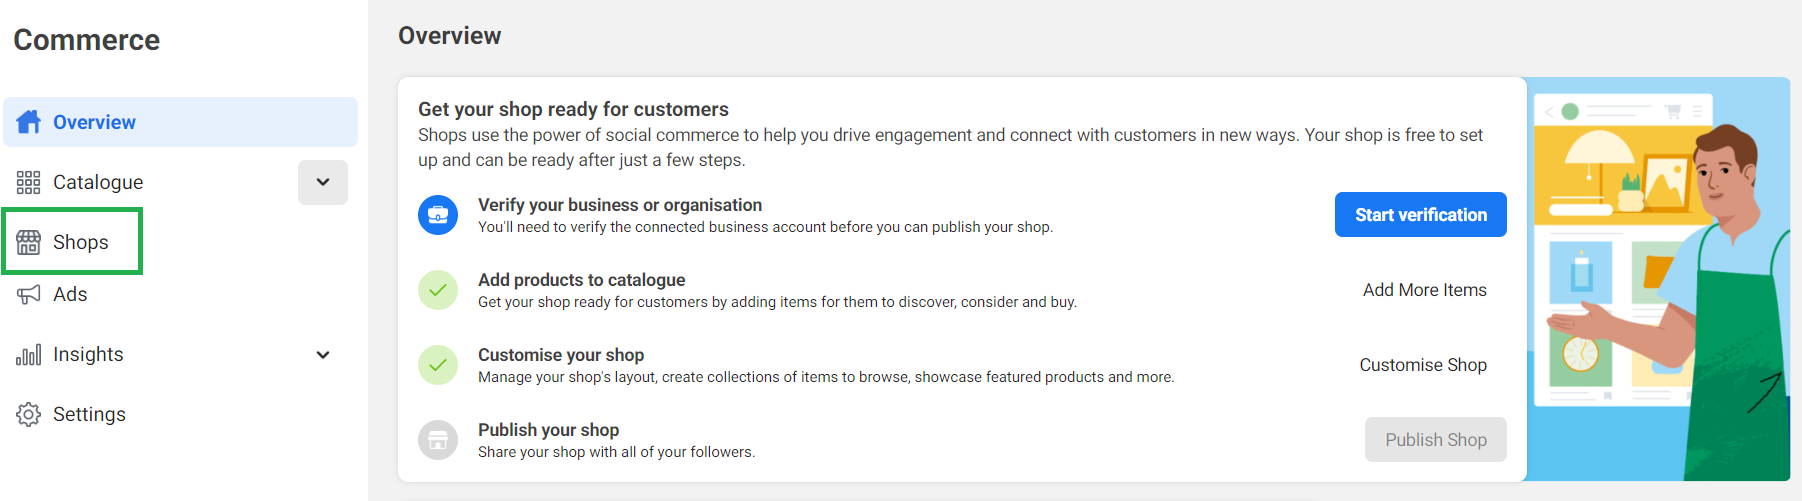Click the Ads megaphone icon
Viewport: 1802px width, 501px height.
pyautogui.click(x=28, y=294)
